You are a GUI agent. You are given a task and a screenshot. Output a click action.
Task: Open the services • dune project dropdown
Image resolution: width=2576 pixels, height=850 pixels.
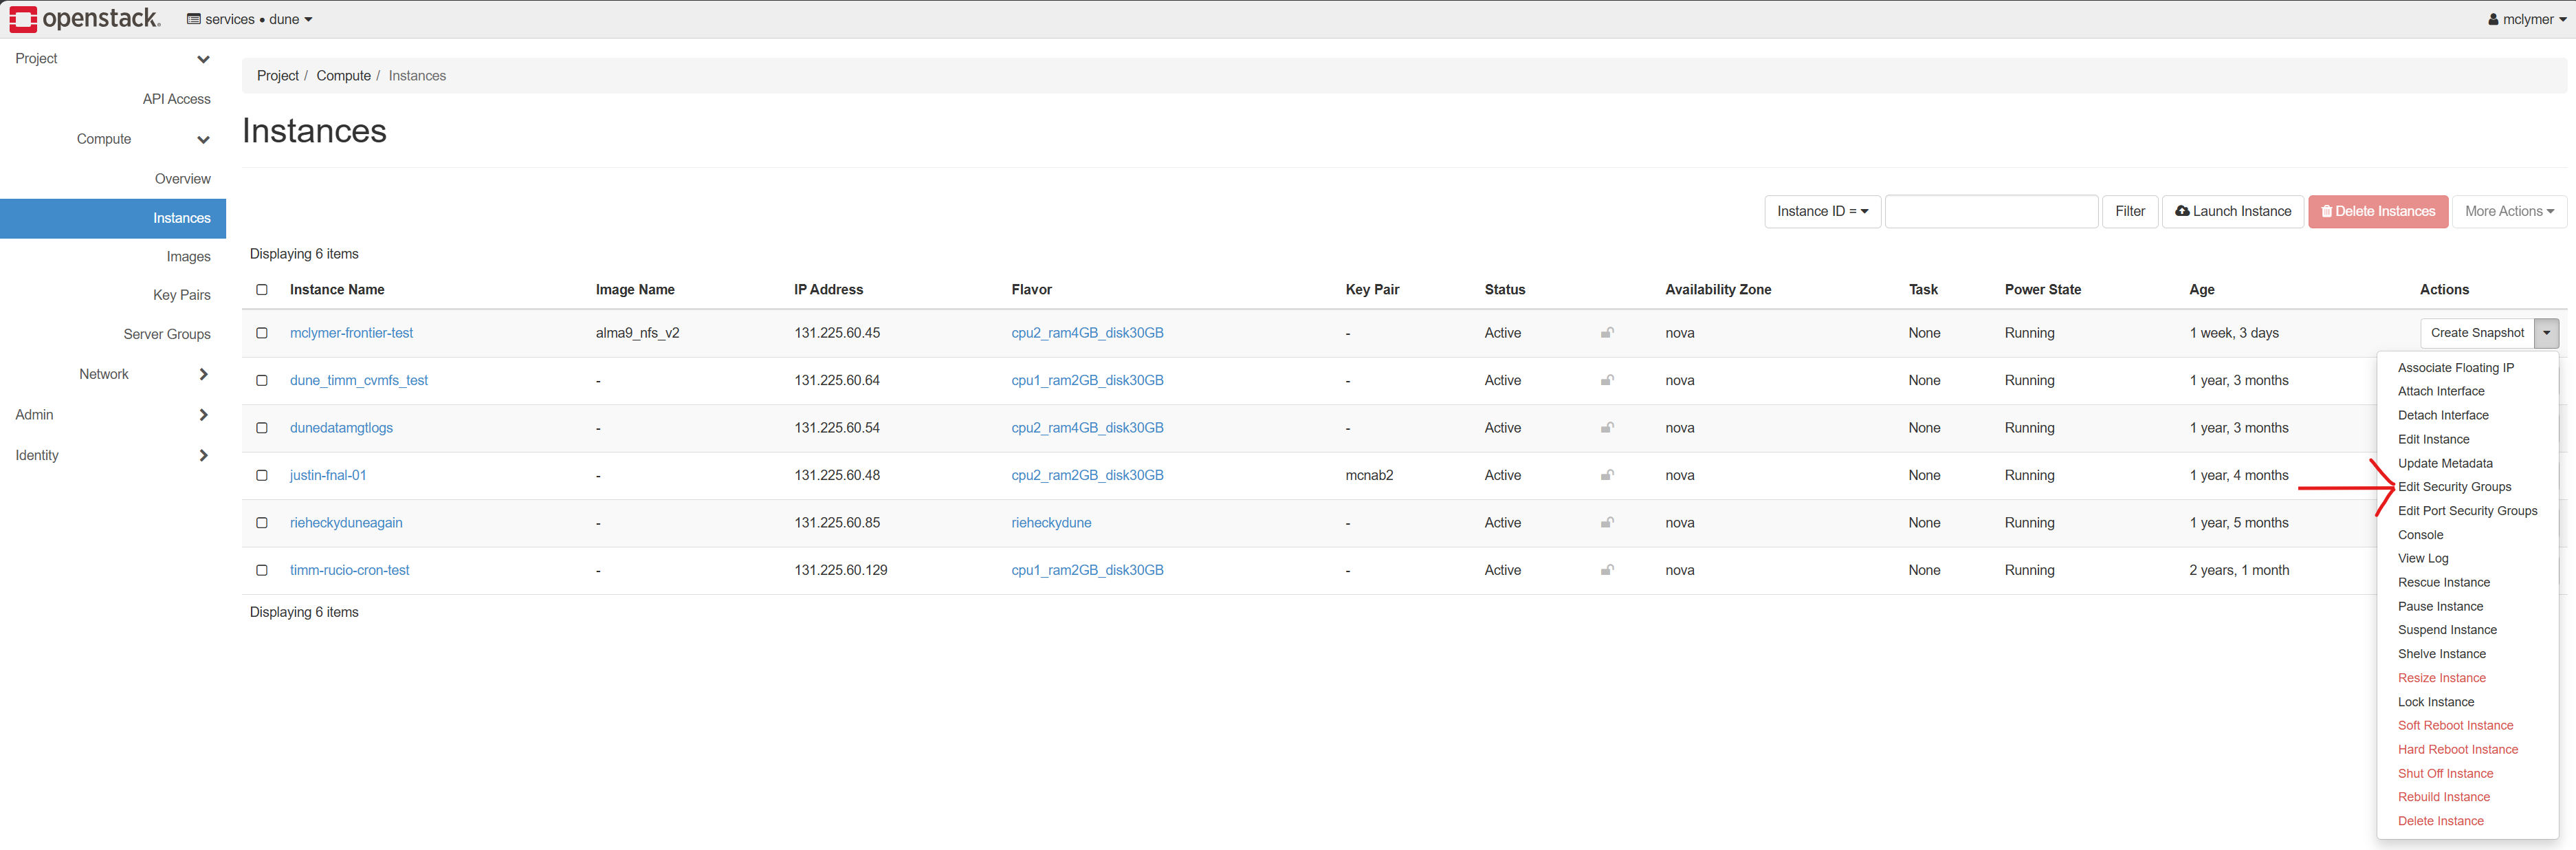click(250, 19)
